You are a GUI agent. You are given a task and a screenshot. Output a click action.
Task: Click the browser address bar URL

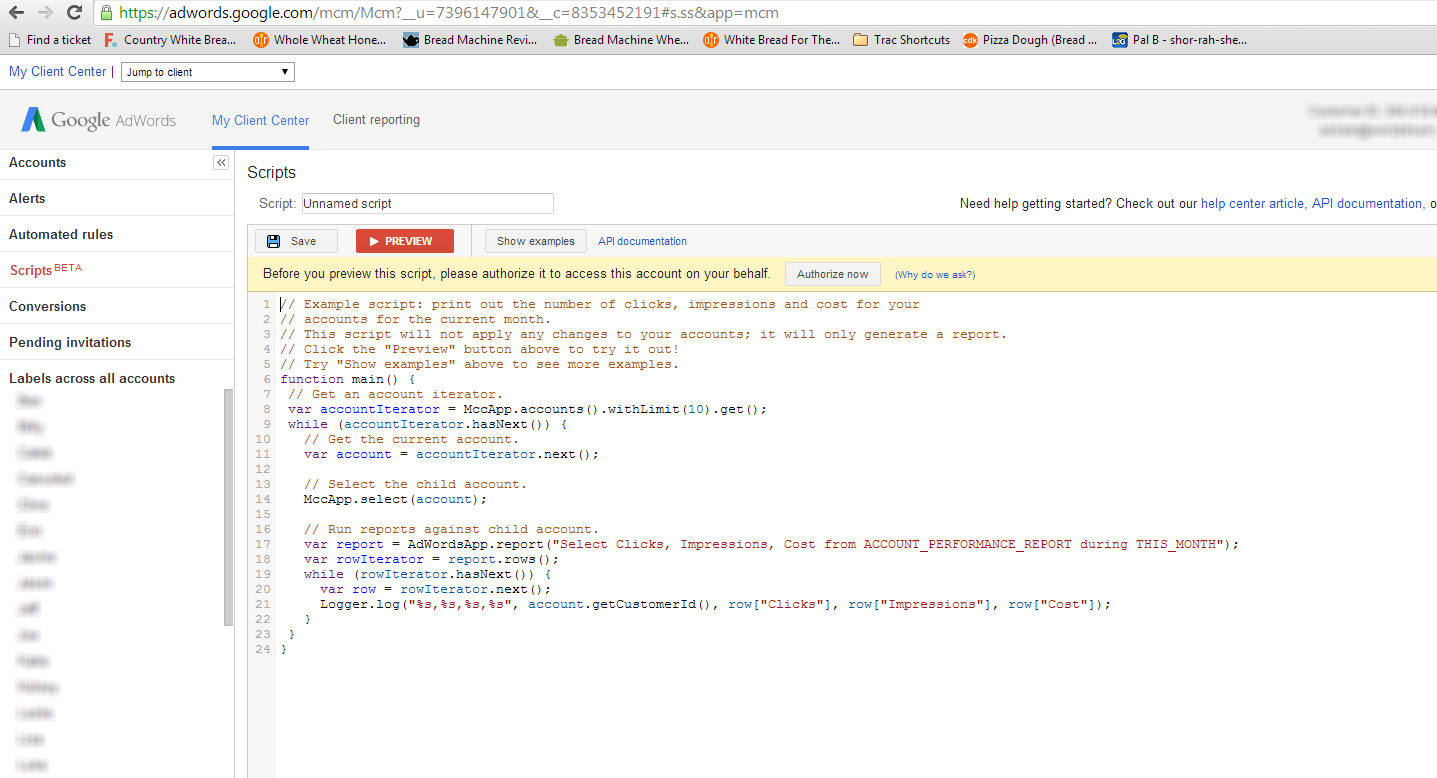[448, 13]
